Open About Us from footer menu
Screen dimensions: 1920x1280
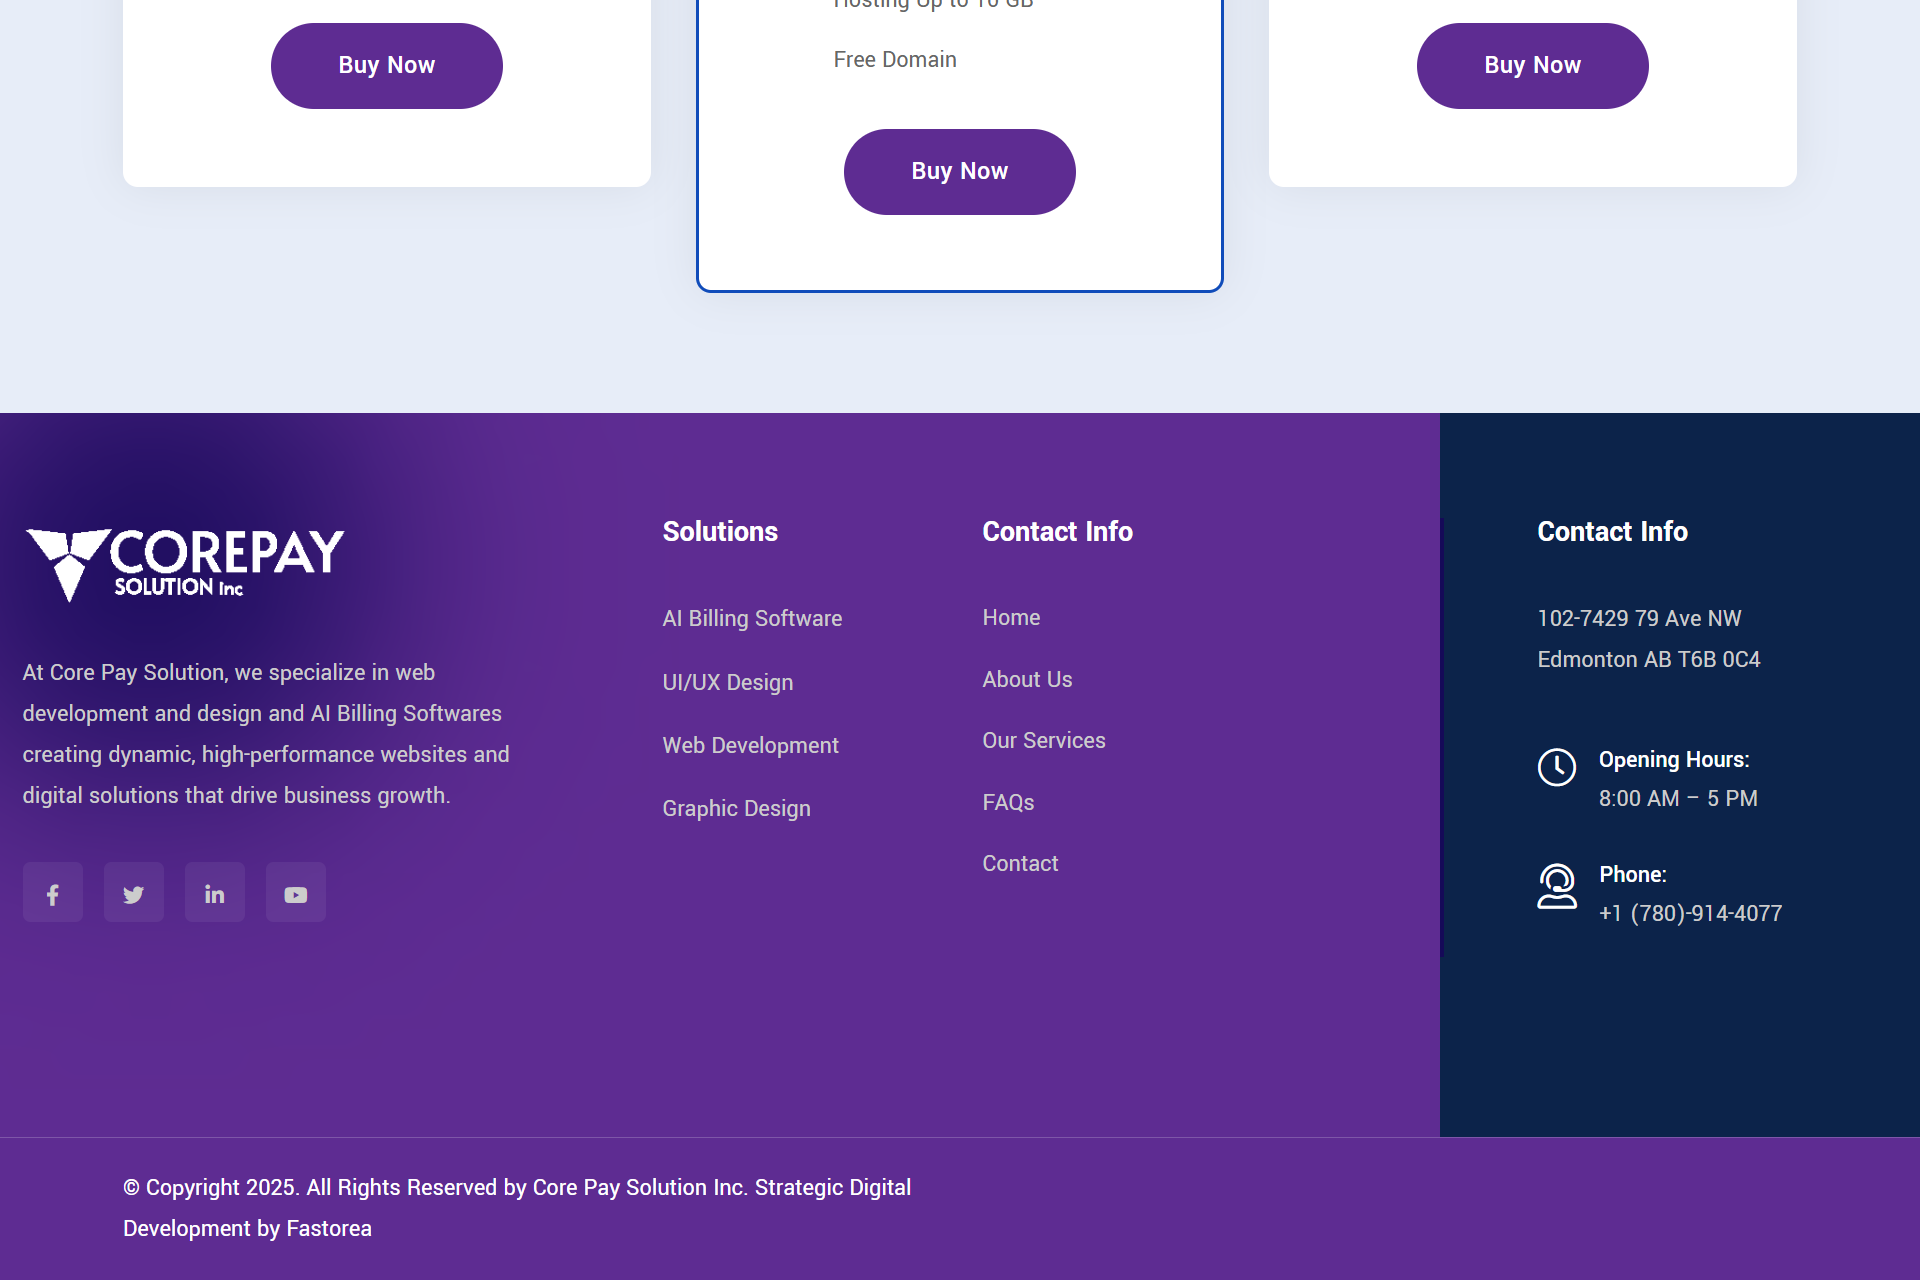tap(1026, 679)
